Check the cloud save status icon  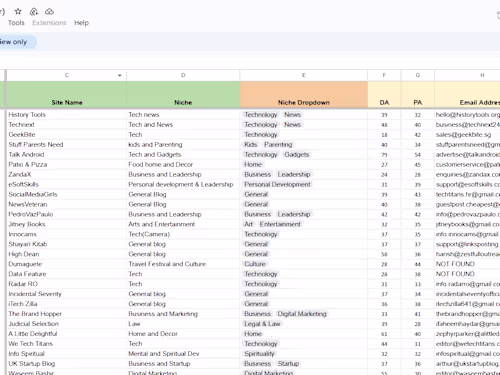click(49, 12)
